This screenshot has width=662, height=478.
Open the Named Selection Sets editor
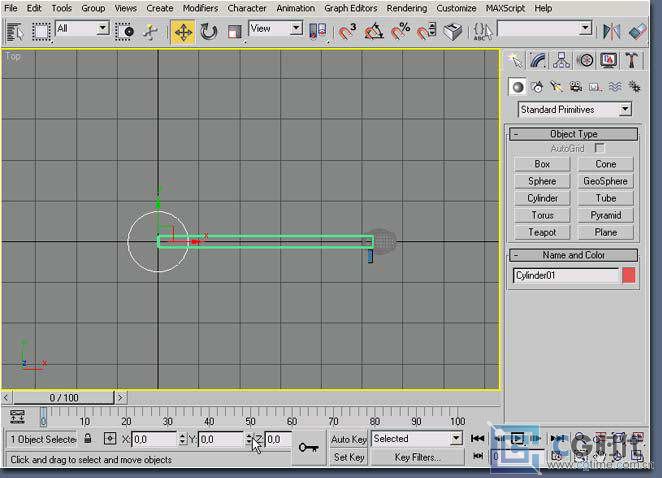click(x=483, y=32)
